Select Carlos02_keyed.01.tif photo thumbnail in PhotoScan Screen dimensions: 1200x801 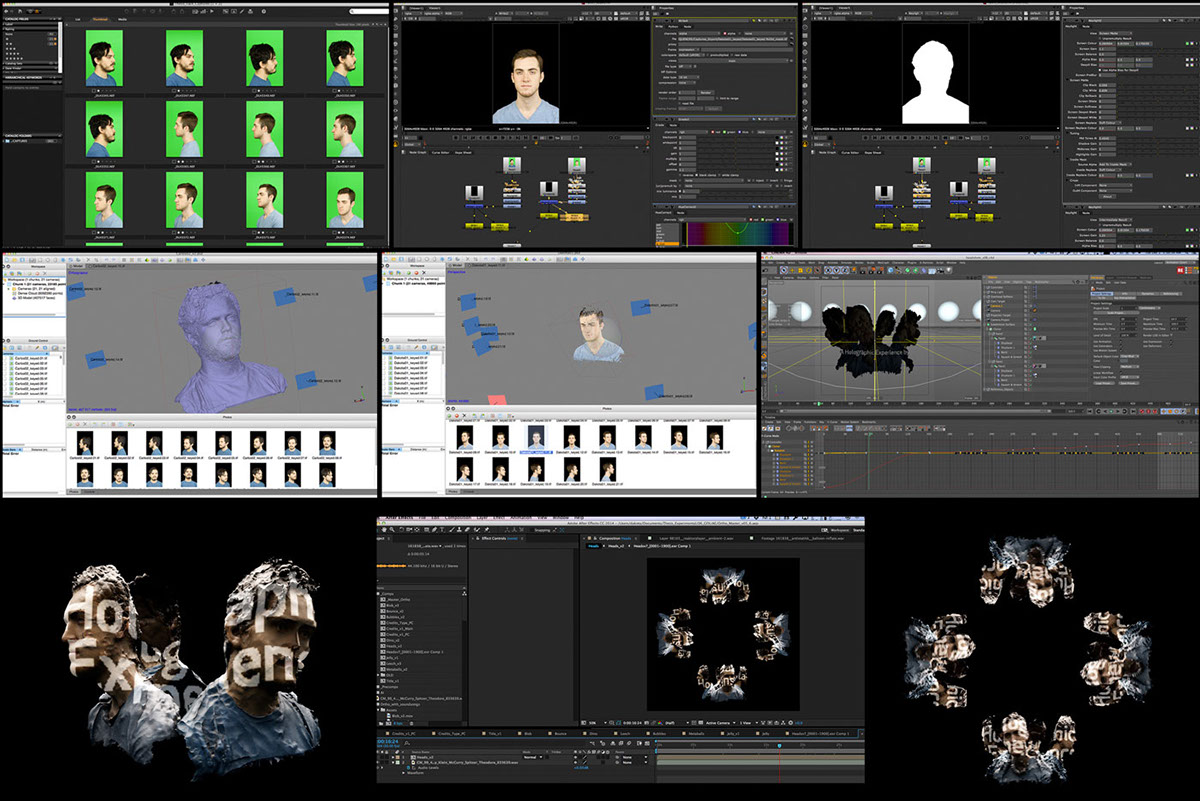pos(85,443)
